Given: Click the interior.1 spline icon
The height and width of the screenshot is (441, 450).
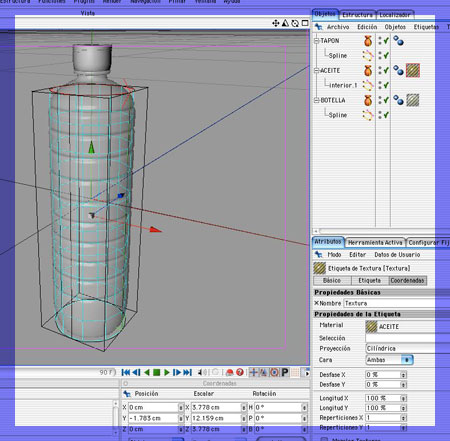Looking at the screenshot, I should (x=368, y=85).
